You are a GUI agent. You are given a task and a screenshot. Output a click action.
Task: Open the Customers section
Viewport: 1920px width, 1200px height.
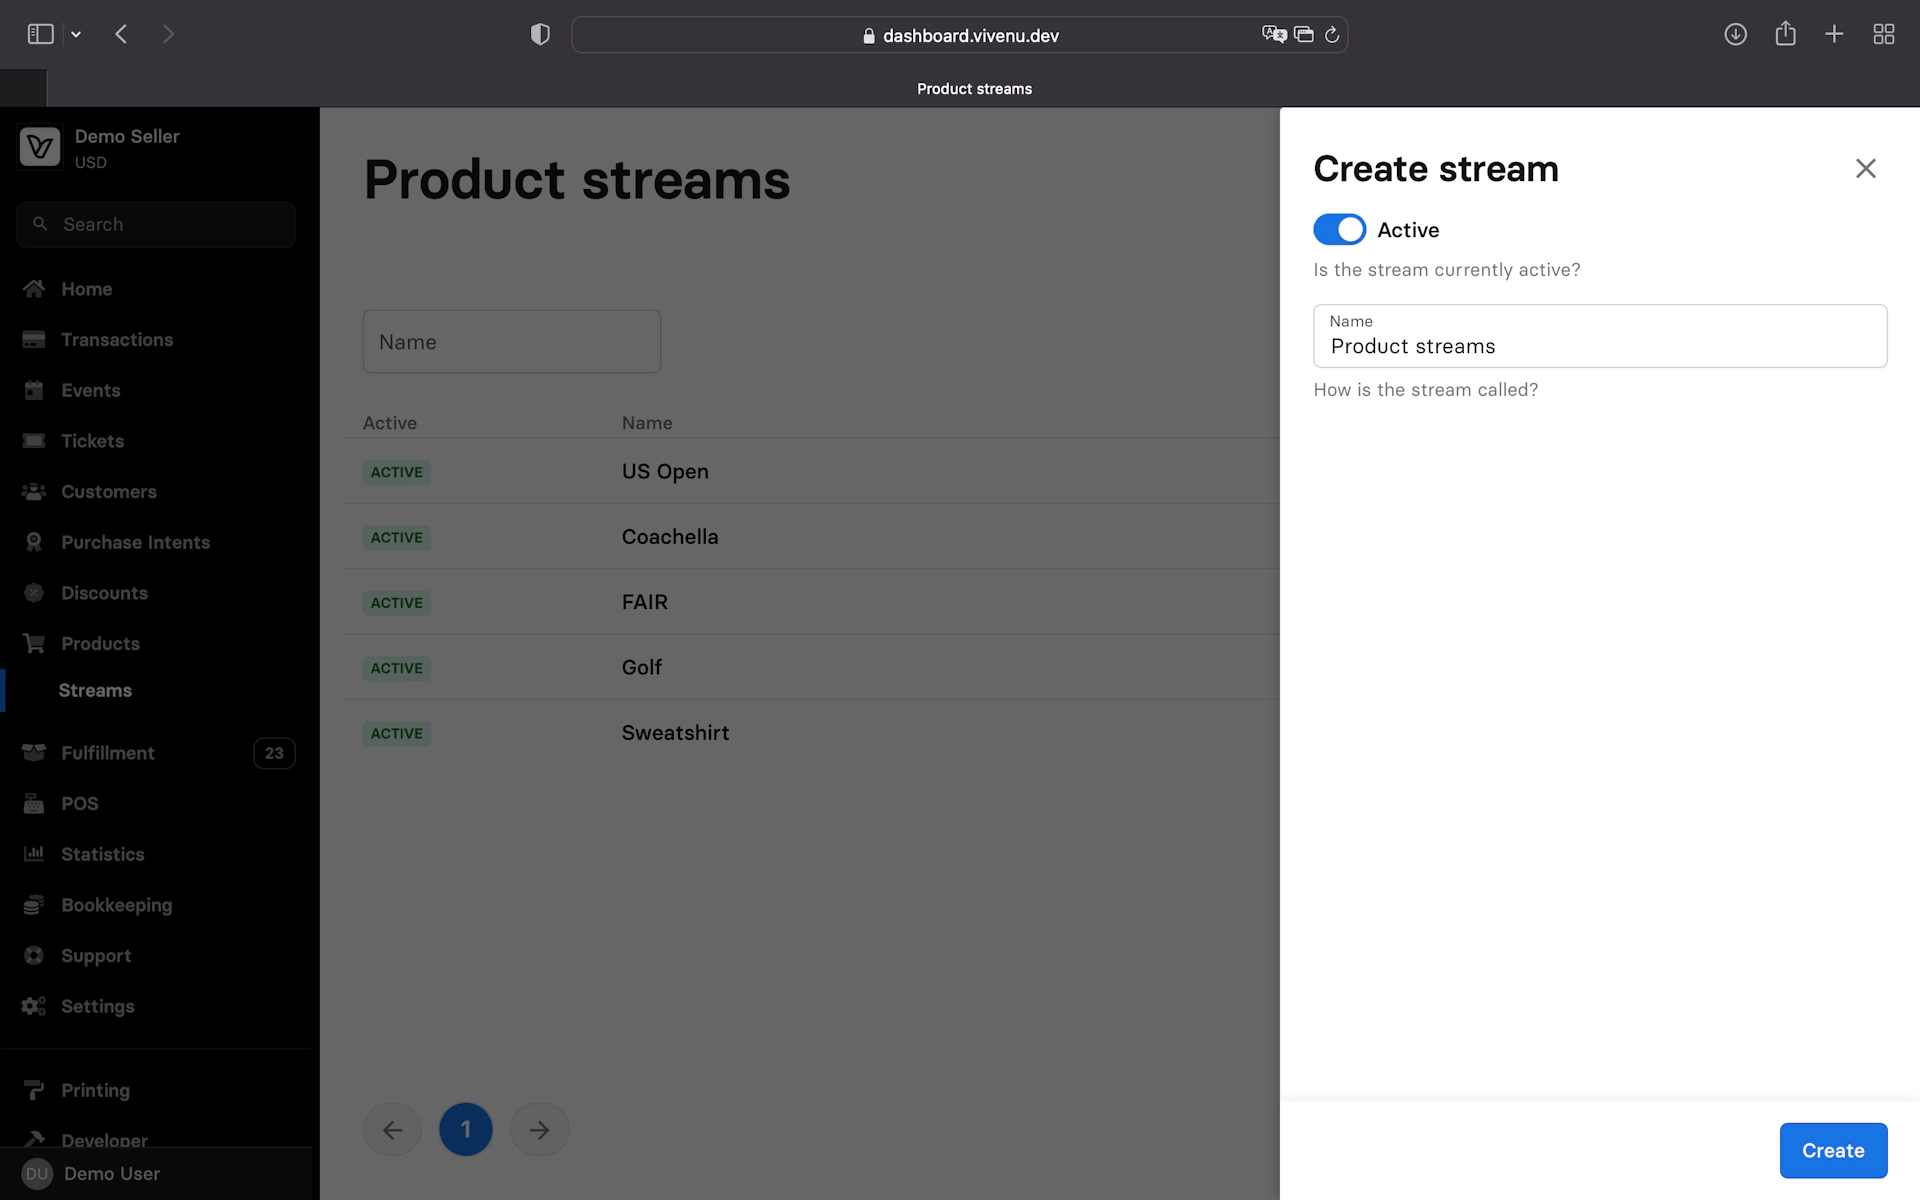pos(108,492)
